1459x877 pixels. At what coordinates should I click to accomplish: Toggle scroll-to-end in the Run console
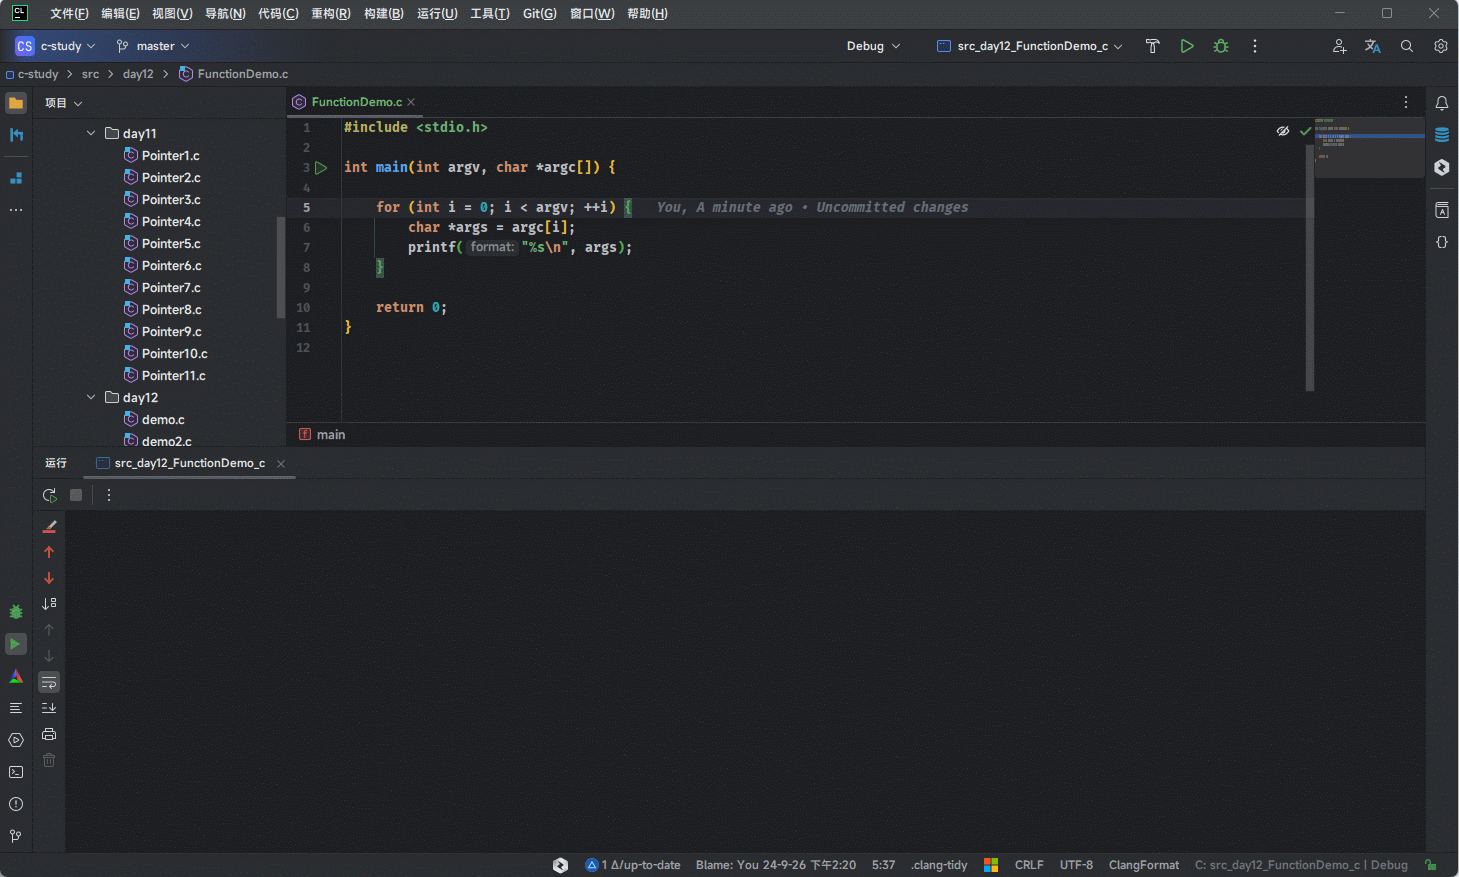(x=49, y=708)
